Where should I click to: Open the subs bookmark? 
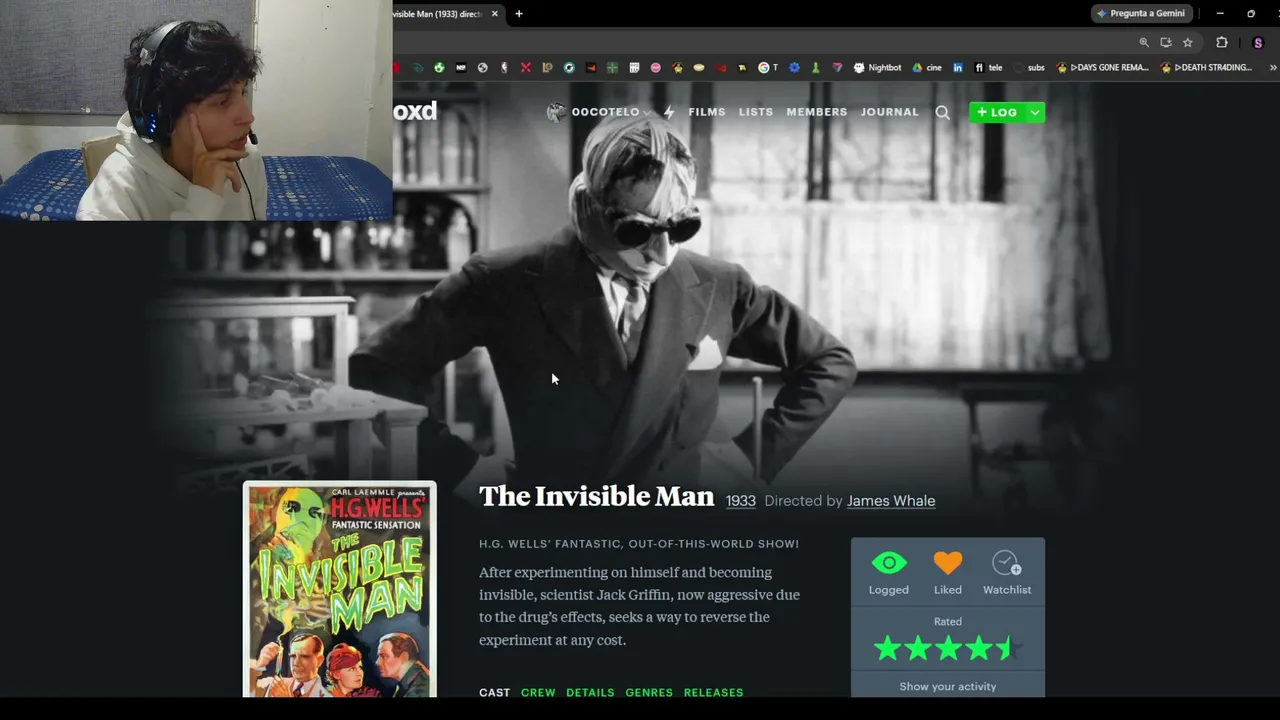[x=1029, y=68]
